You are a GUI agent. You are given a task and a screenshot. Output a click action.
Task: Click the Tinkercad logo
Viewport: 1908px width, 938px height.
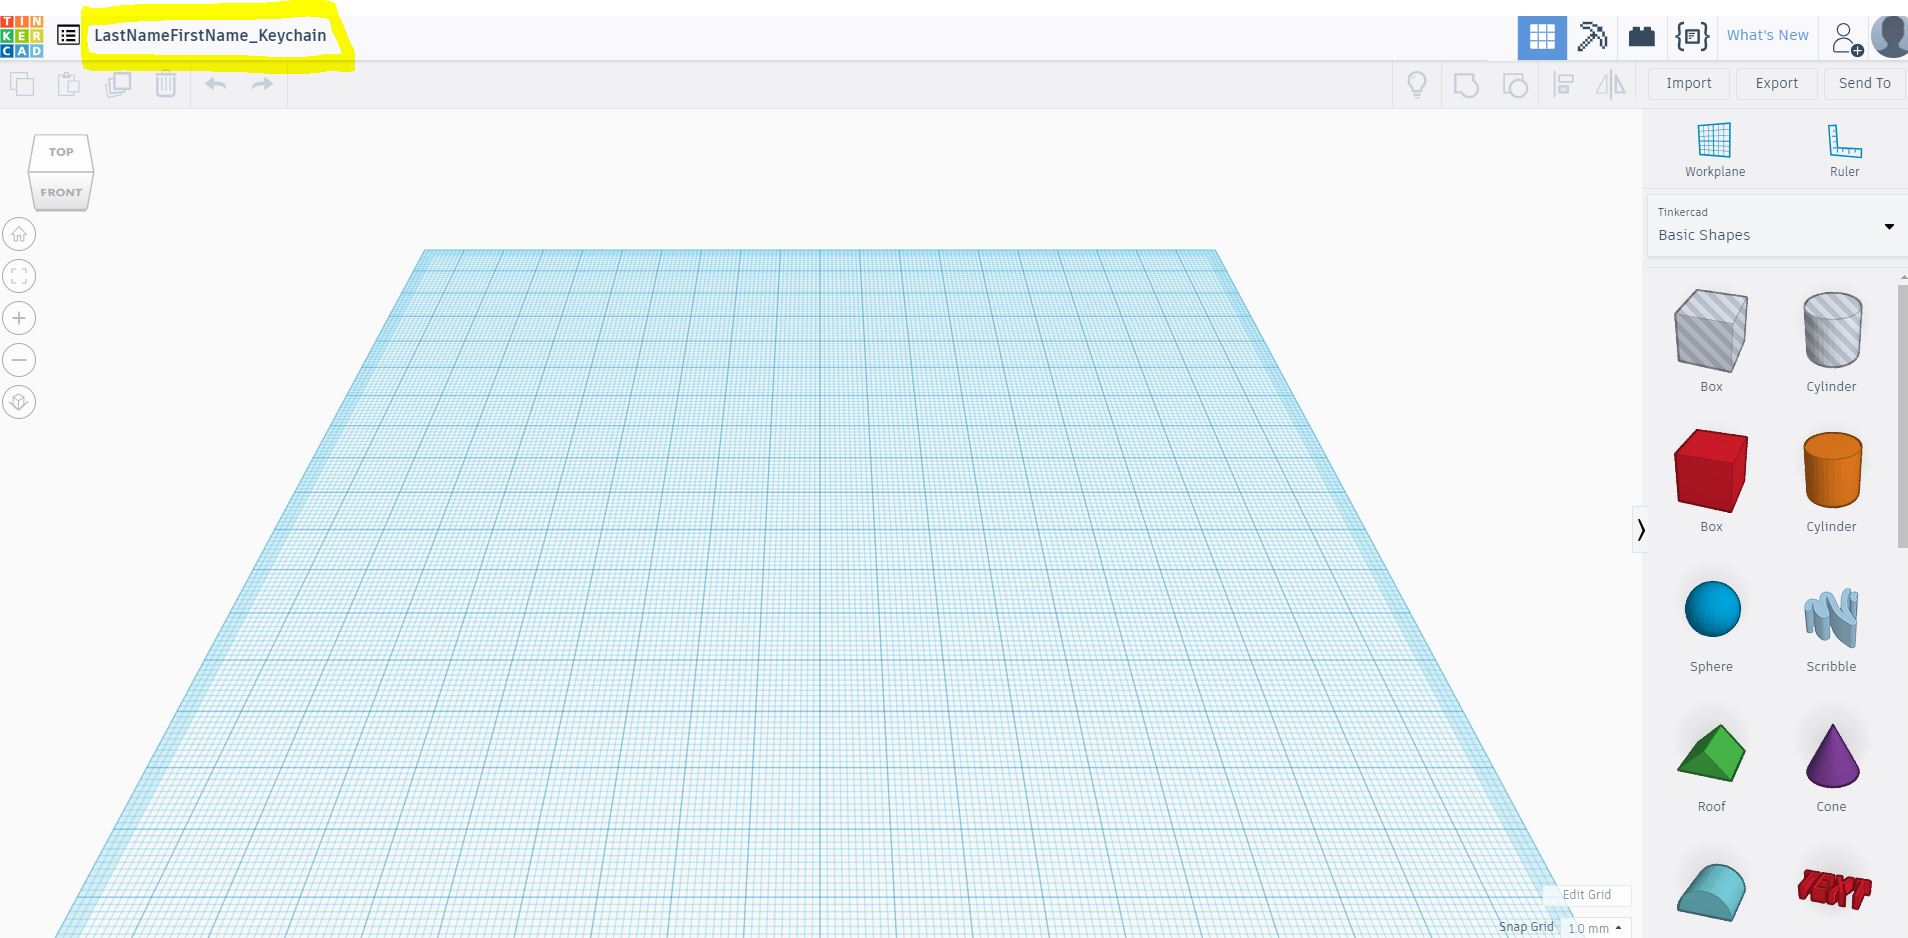point(22,36)
